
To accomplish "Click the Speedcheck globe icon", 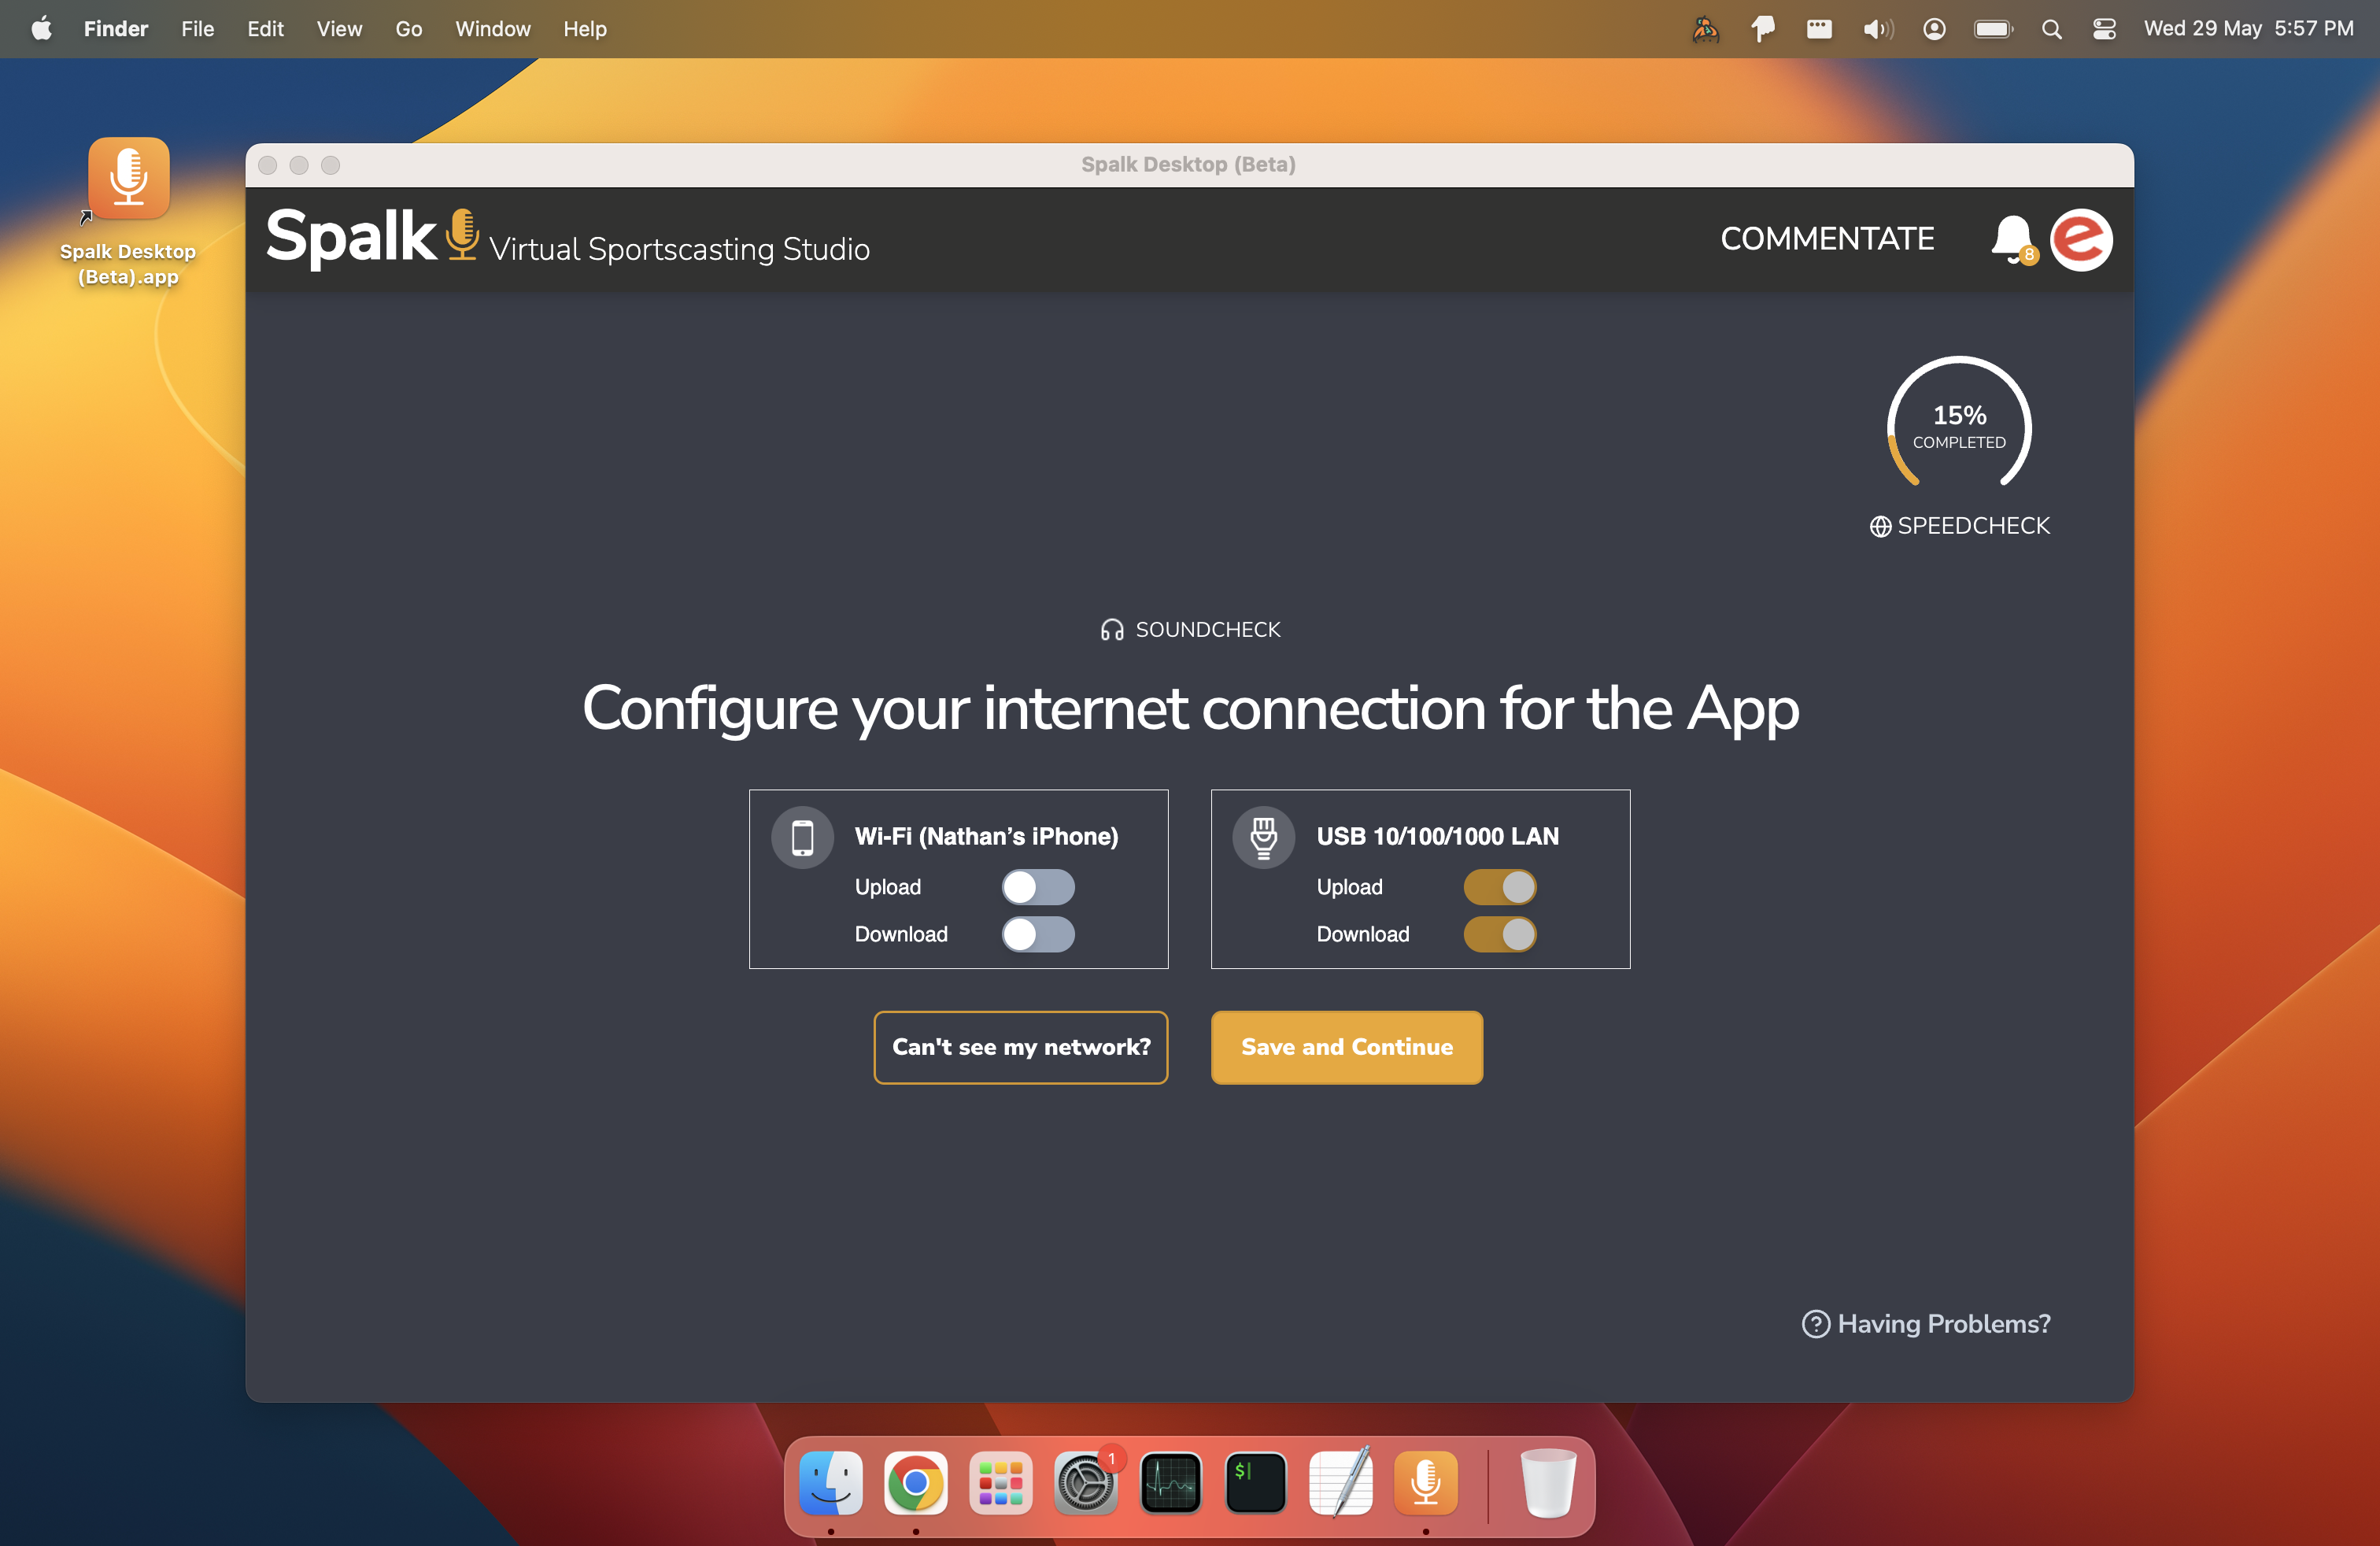I will (x=1880, y=526).
